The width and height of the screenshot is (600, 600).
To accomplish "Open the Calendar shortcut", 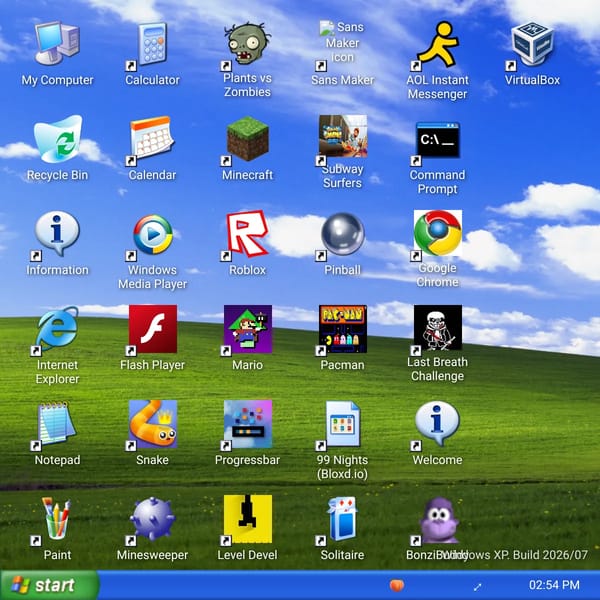I will 152,138.
